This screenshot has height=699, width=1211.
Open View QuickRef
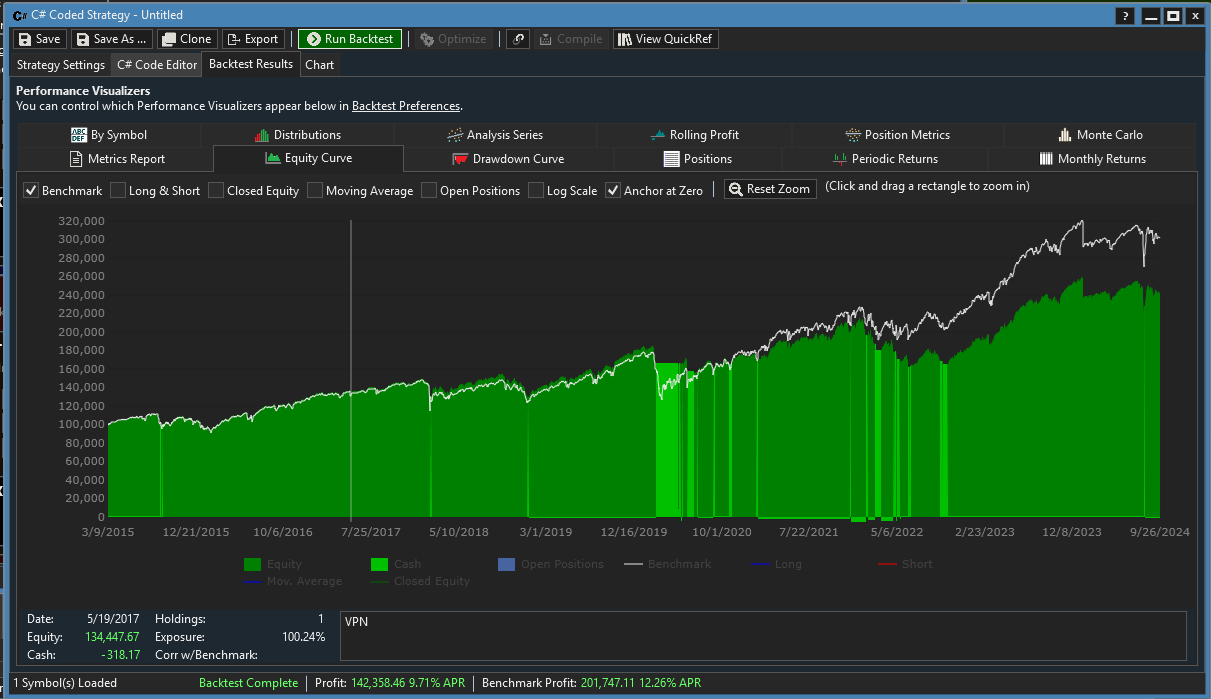pos(665,39)
